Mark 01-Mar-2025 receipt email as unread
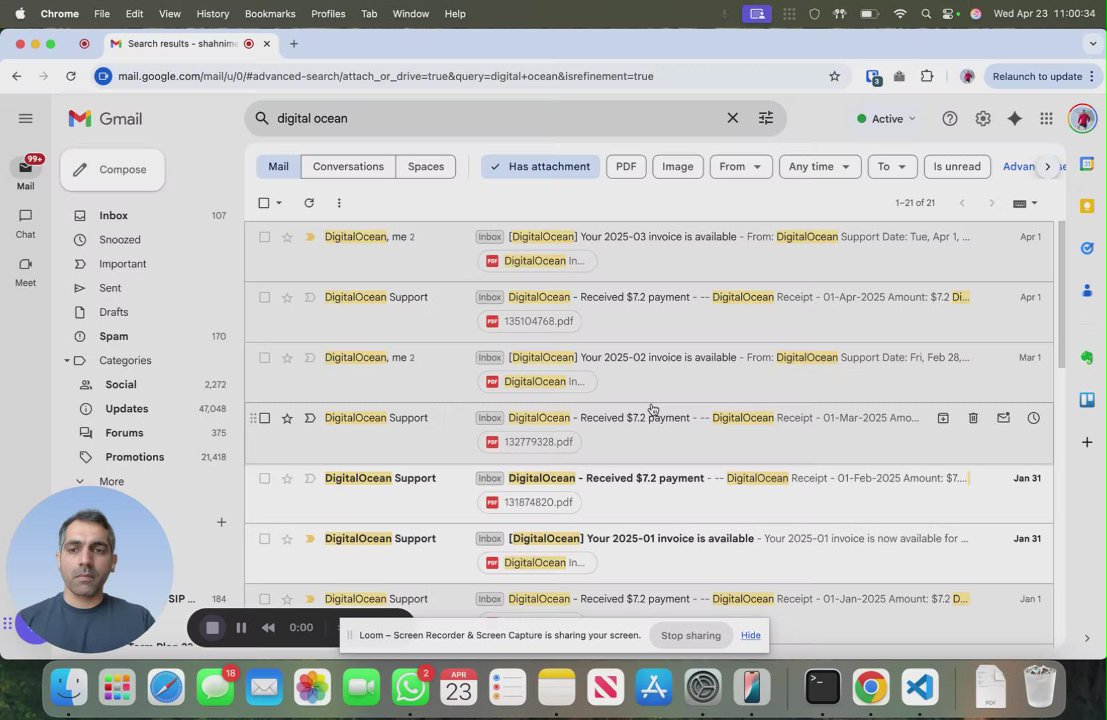Image resolution: width=1107 pixels, height=720 pixels. click(1003, 418)
